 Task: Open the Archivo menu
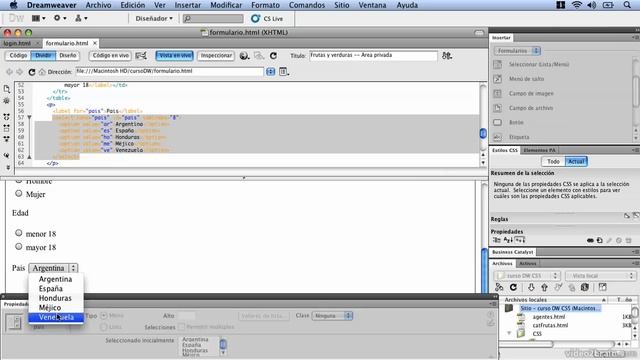98,5
